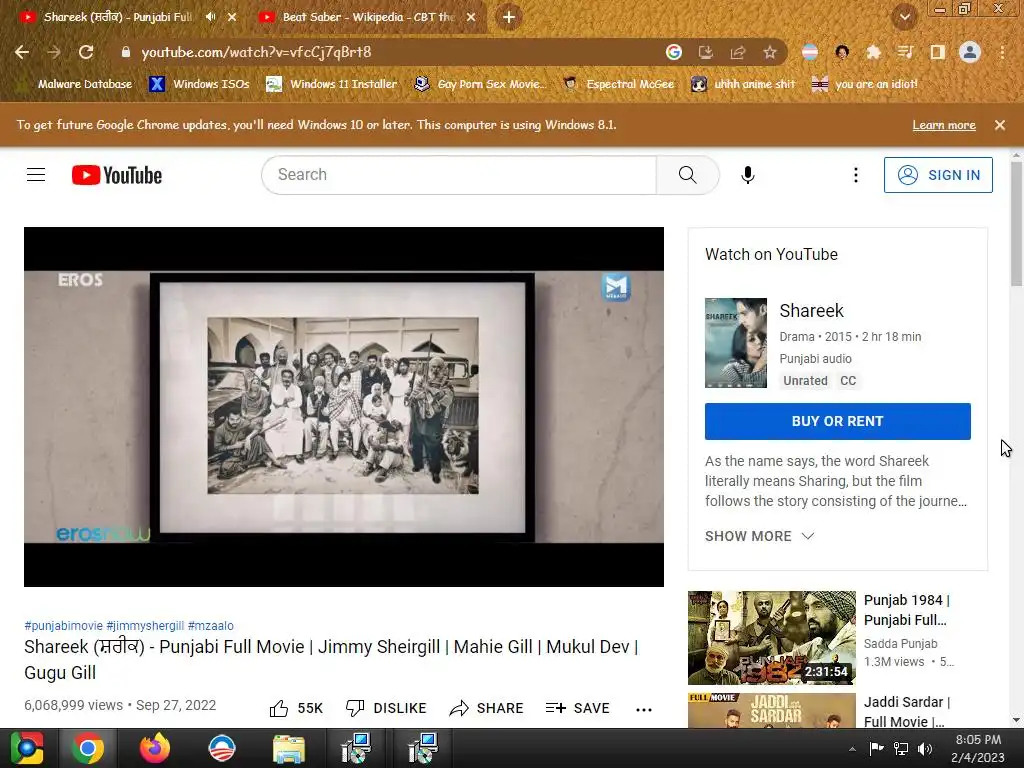The image size is (1024, 768).
Task: Open the #punjabimovie hashtag link
Action: click(x=63, y=626)
